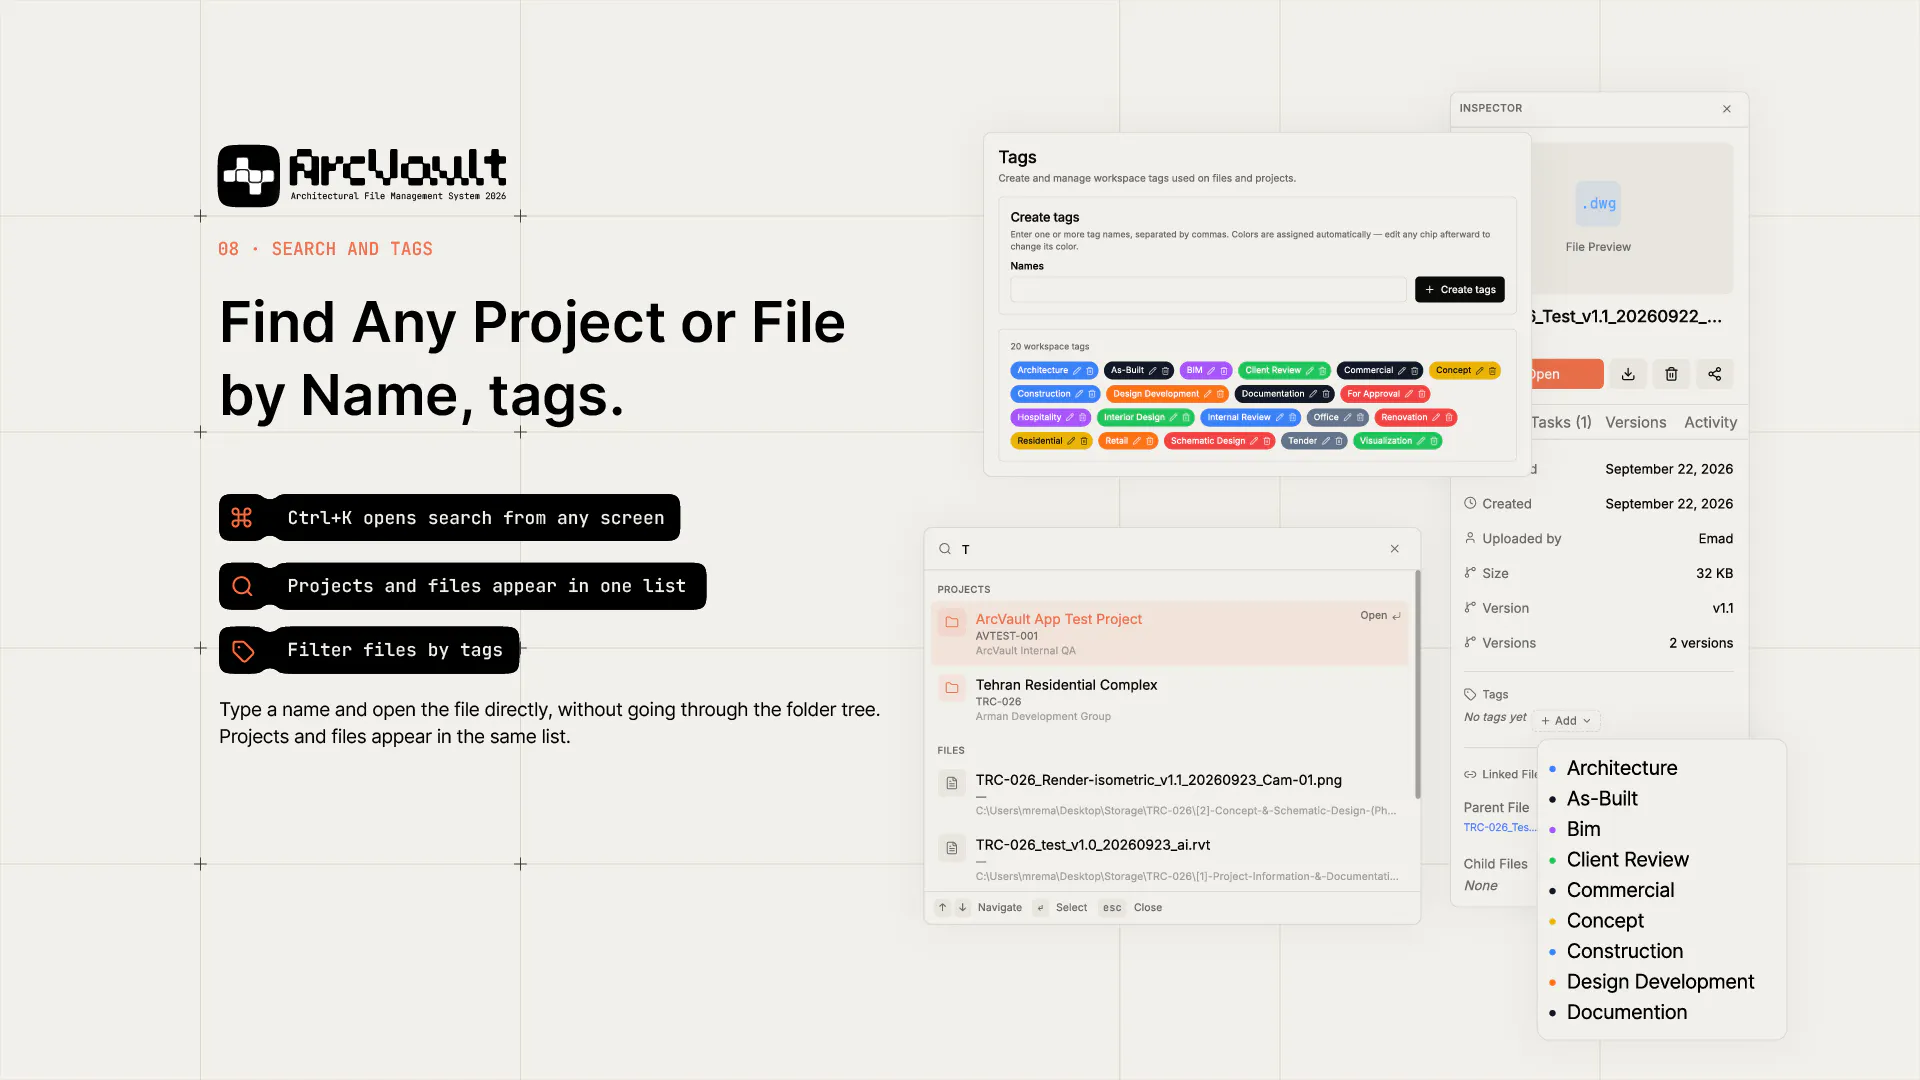1920x1080 pixels.
Task: Pick Concept in the tag dropdown list
Action: (1605, 921)
